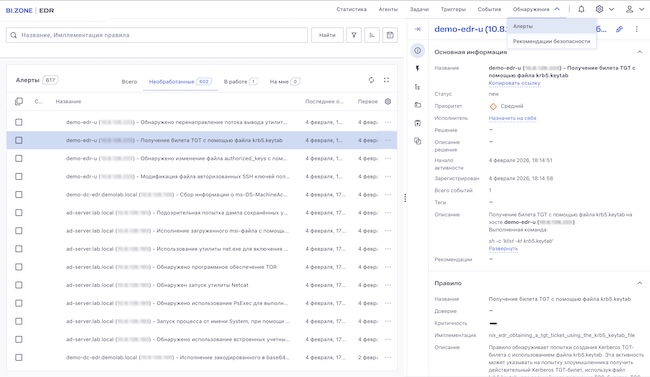
Task: Sort by Название column header
Action: [68, 102]
